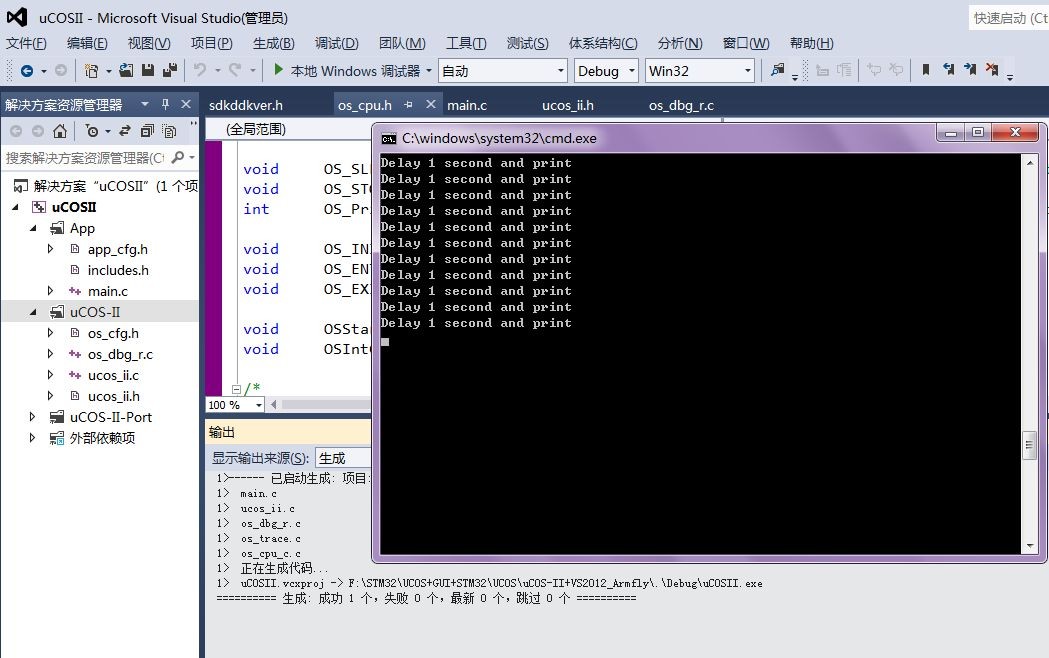1049x658 pixels.
Task: Open the debugger target dropdown arrow
Action: pos(429,70)
